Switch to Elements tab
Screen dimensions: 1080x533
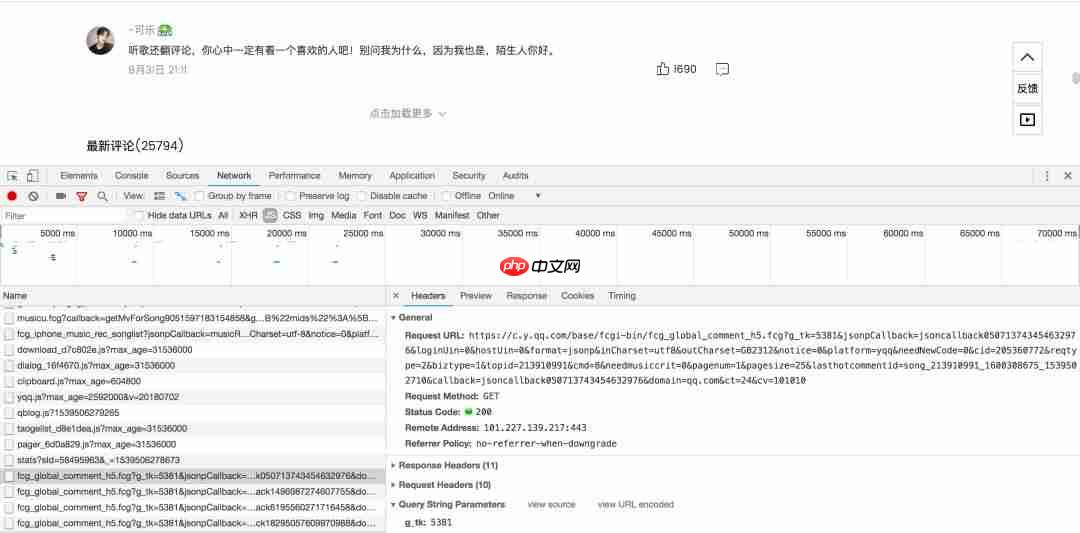(79, 176)
